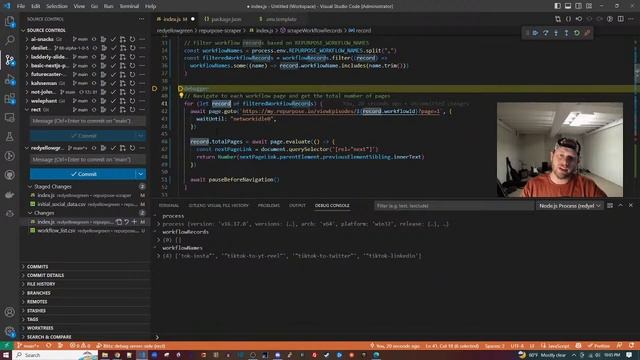Open the Accounts menu icon
The image size is (640, 360).
tap(9, 312)
